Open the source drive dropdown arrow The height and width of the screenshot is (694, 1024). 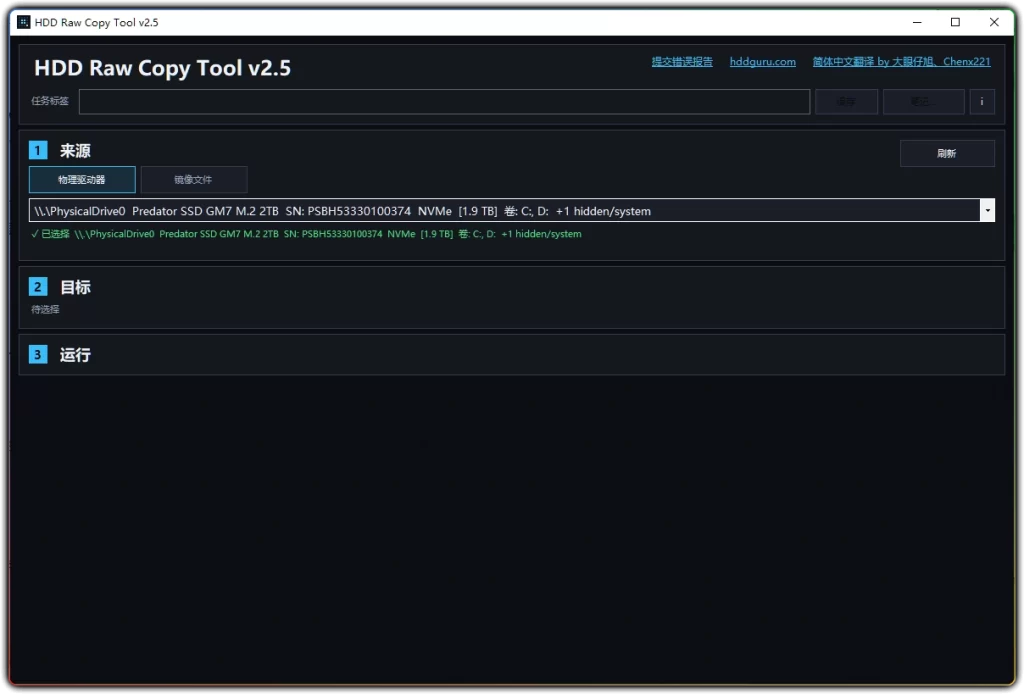987,211
